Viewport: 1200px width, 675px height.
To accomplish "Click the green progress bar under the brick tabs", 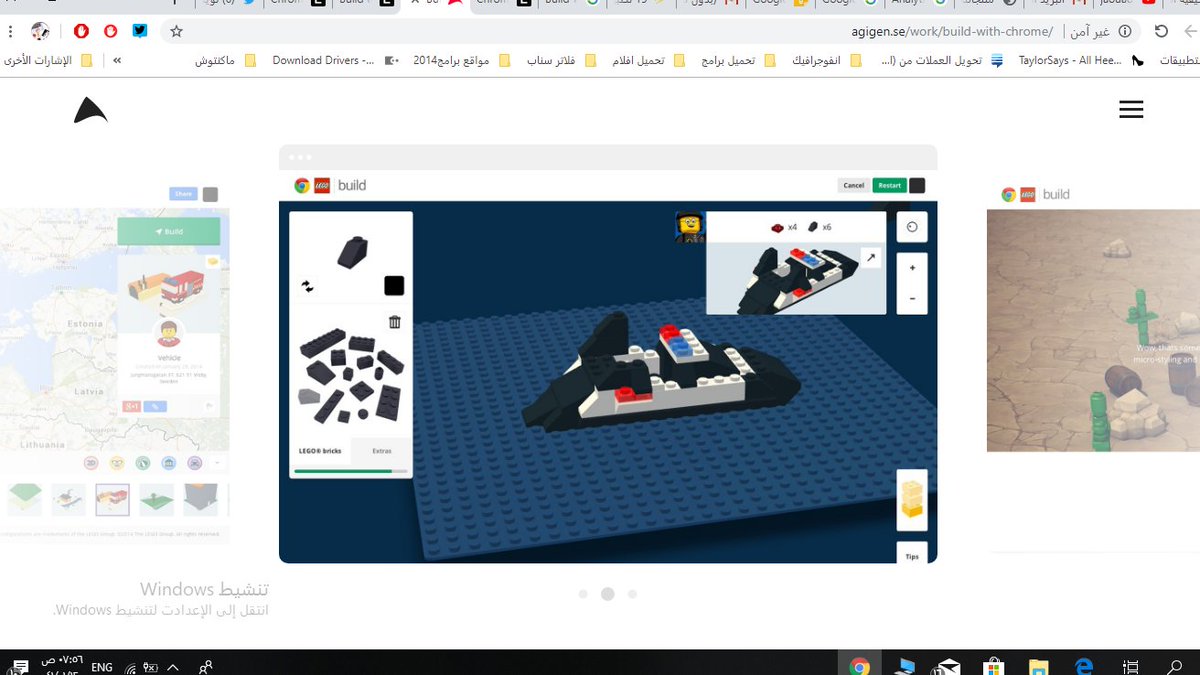I will coord(351,470).
